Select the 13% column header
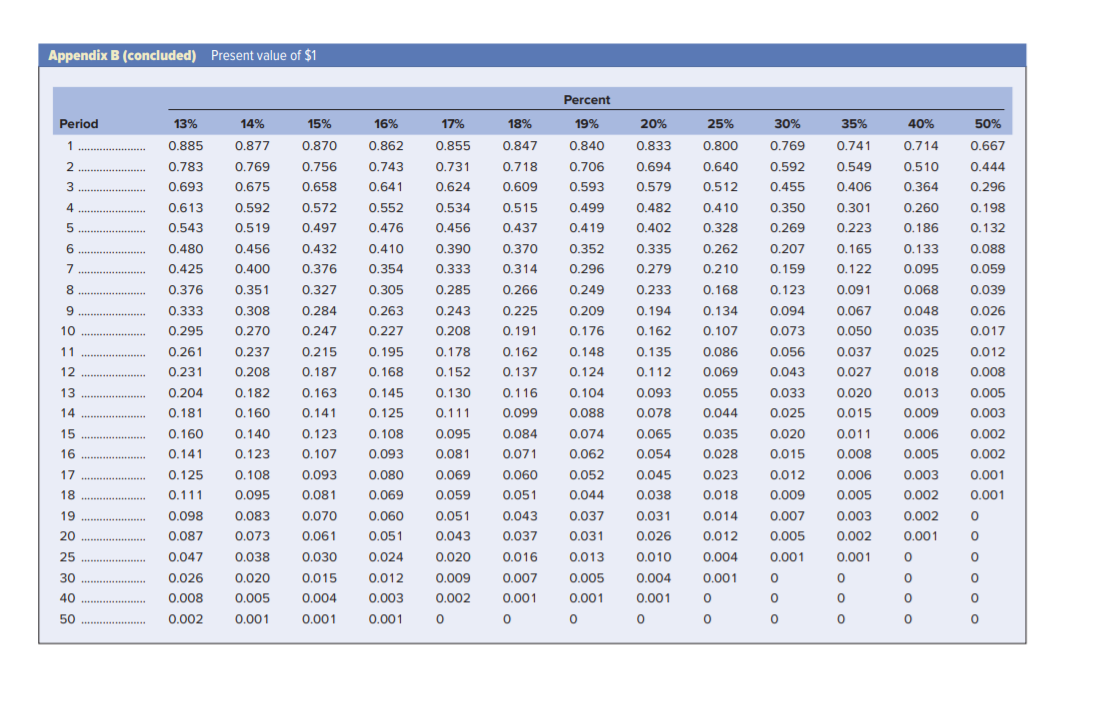 pos(185,124)
